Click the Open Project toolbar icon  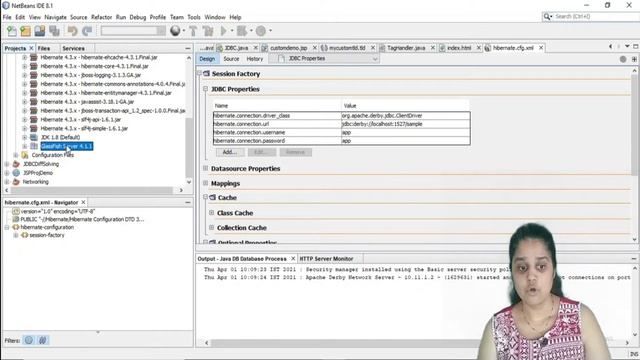point(40,31)
